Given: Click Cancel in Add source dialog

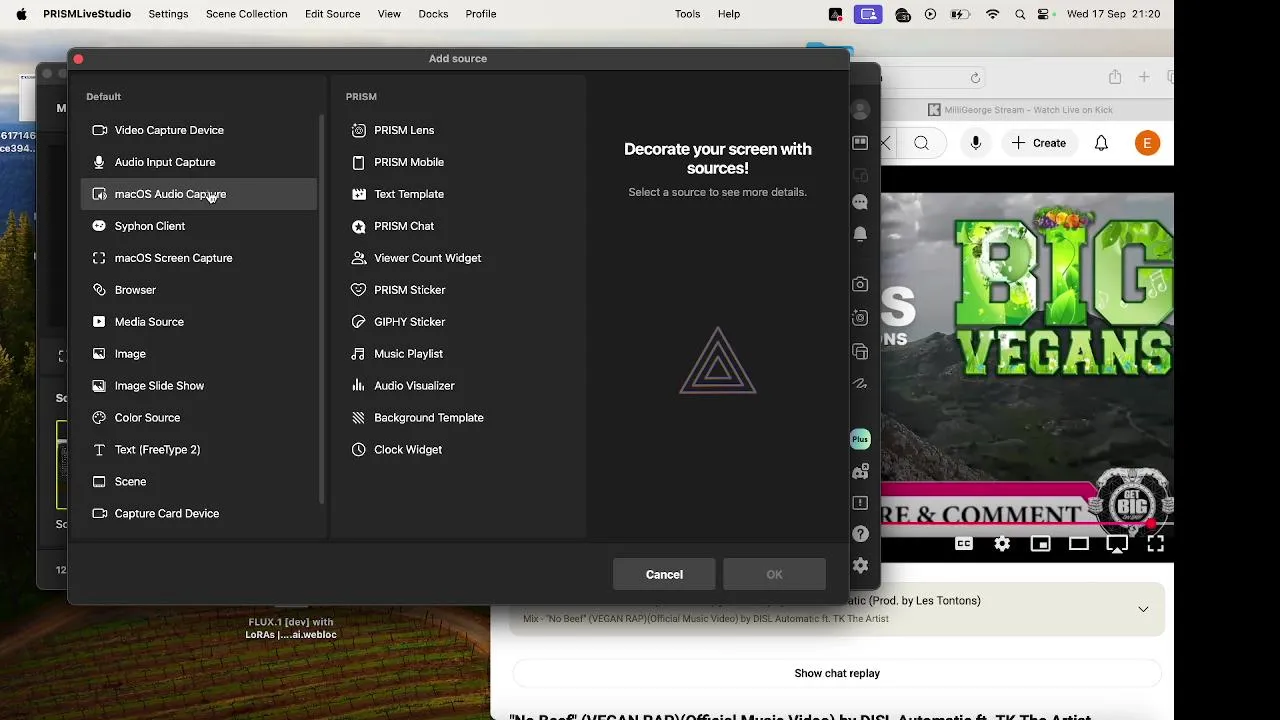Looking at the screenshot, I should [664, 575].
